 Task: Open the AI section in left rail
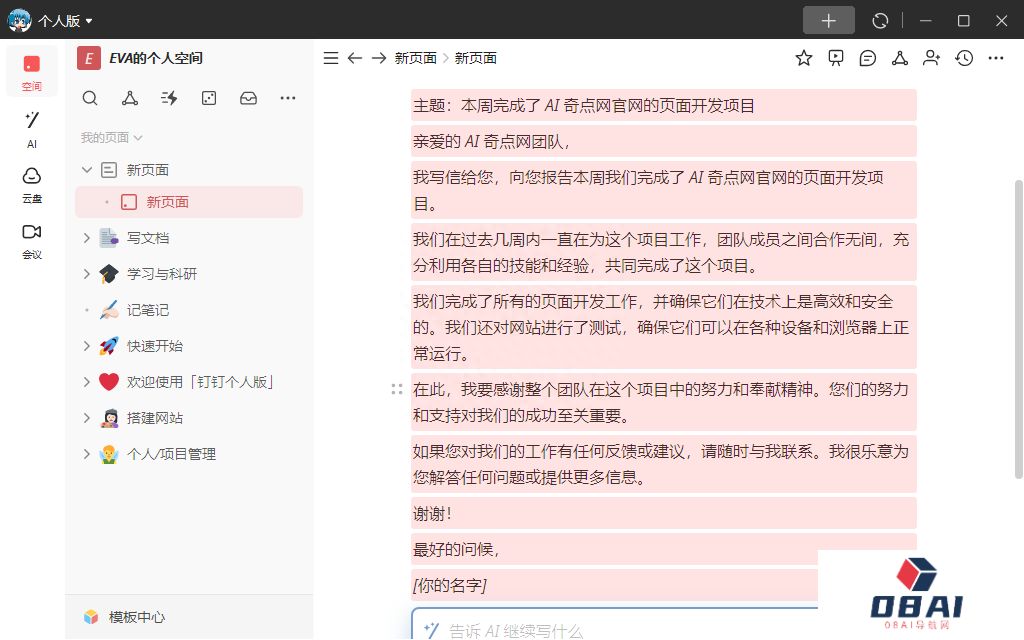coord(31,129)
